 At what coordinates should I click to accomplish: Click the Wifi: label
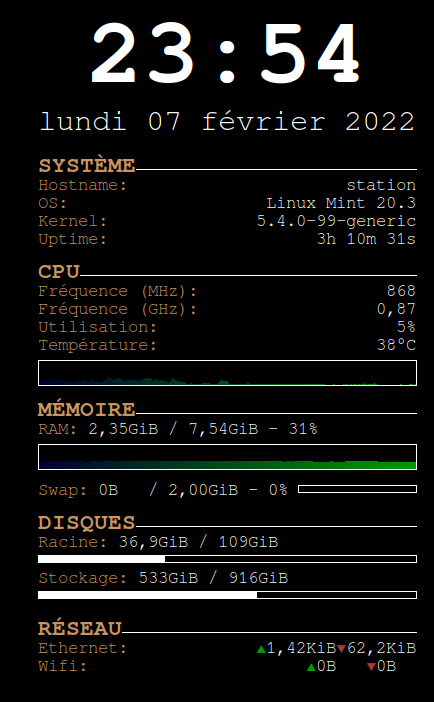63,667
